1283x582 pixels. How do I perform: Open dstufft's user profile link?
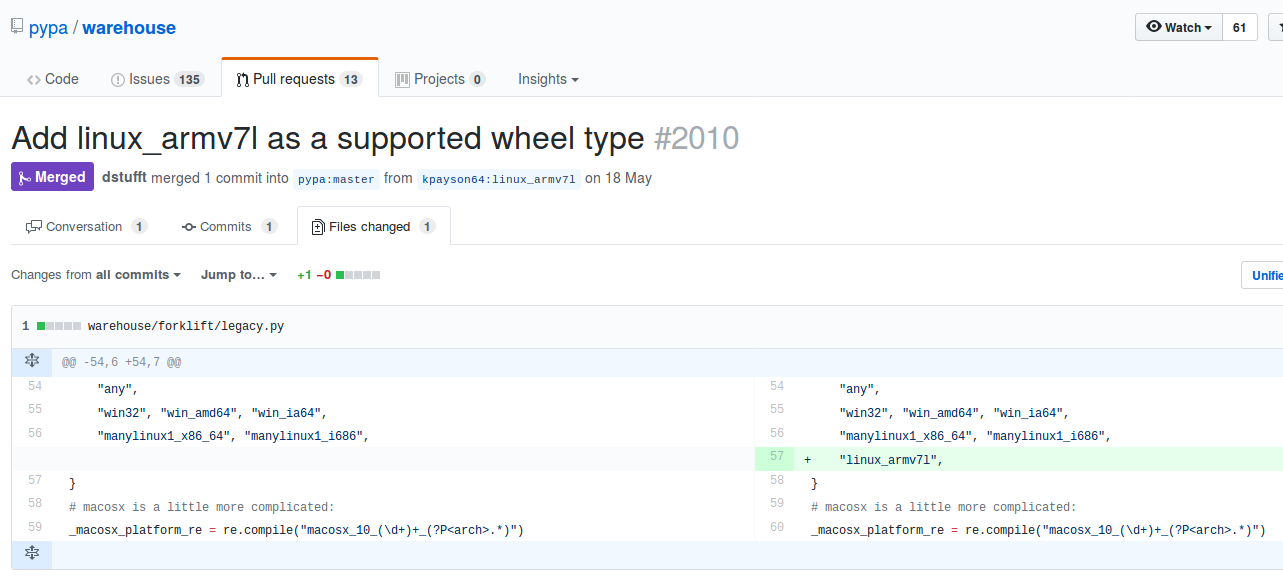(126, 178)
